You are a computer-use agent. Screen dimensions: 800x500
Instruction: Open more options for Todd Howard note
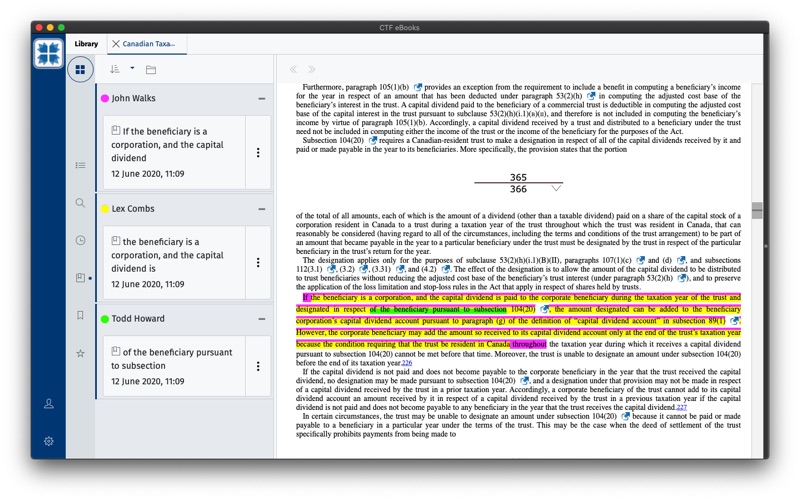(x=258, y=366)
